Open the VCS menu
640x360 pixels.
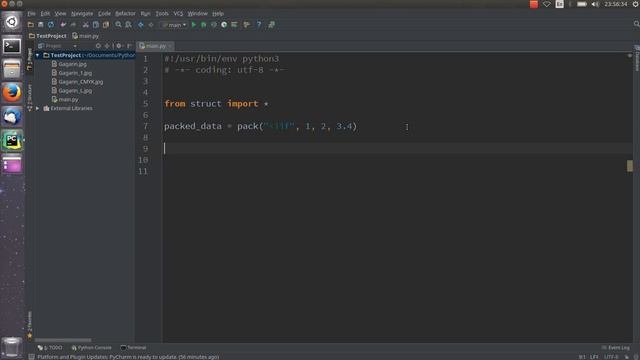(x=178, y=13)
